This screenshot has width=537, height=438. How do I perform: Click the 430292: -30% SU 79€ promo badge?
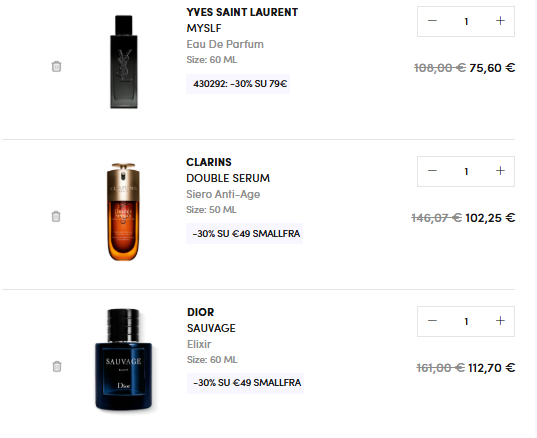(x=238, y=84)
